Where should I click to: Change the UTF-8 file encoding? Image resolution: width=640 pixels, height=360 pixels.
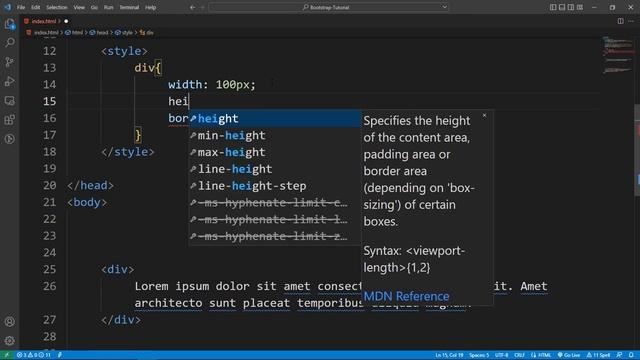click(502, 355)
